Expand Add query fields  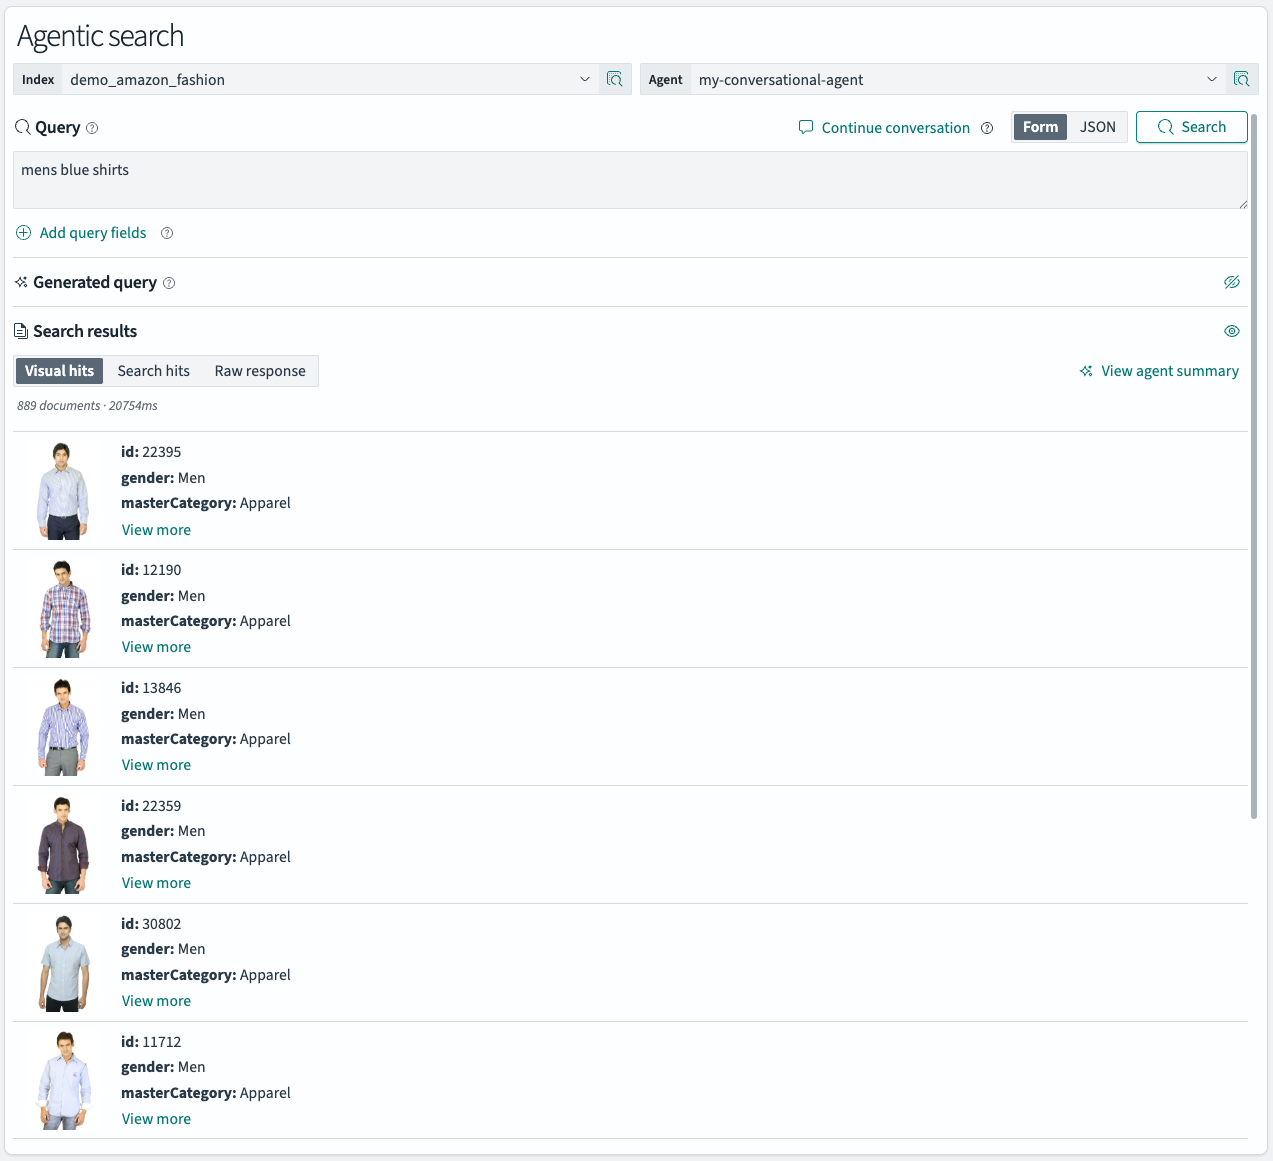pos(92,232)
